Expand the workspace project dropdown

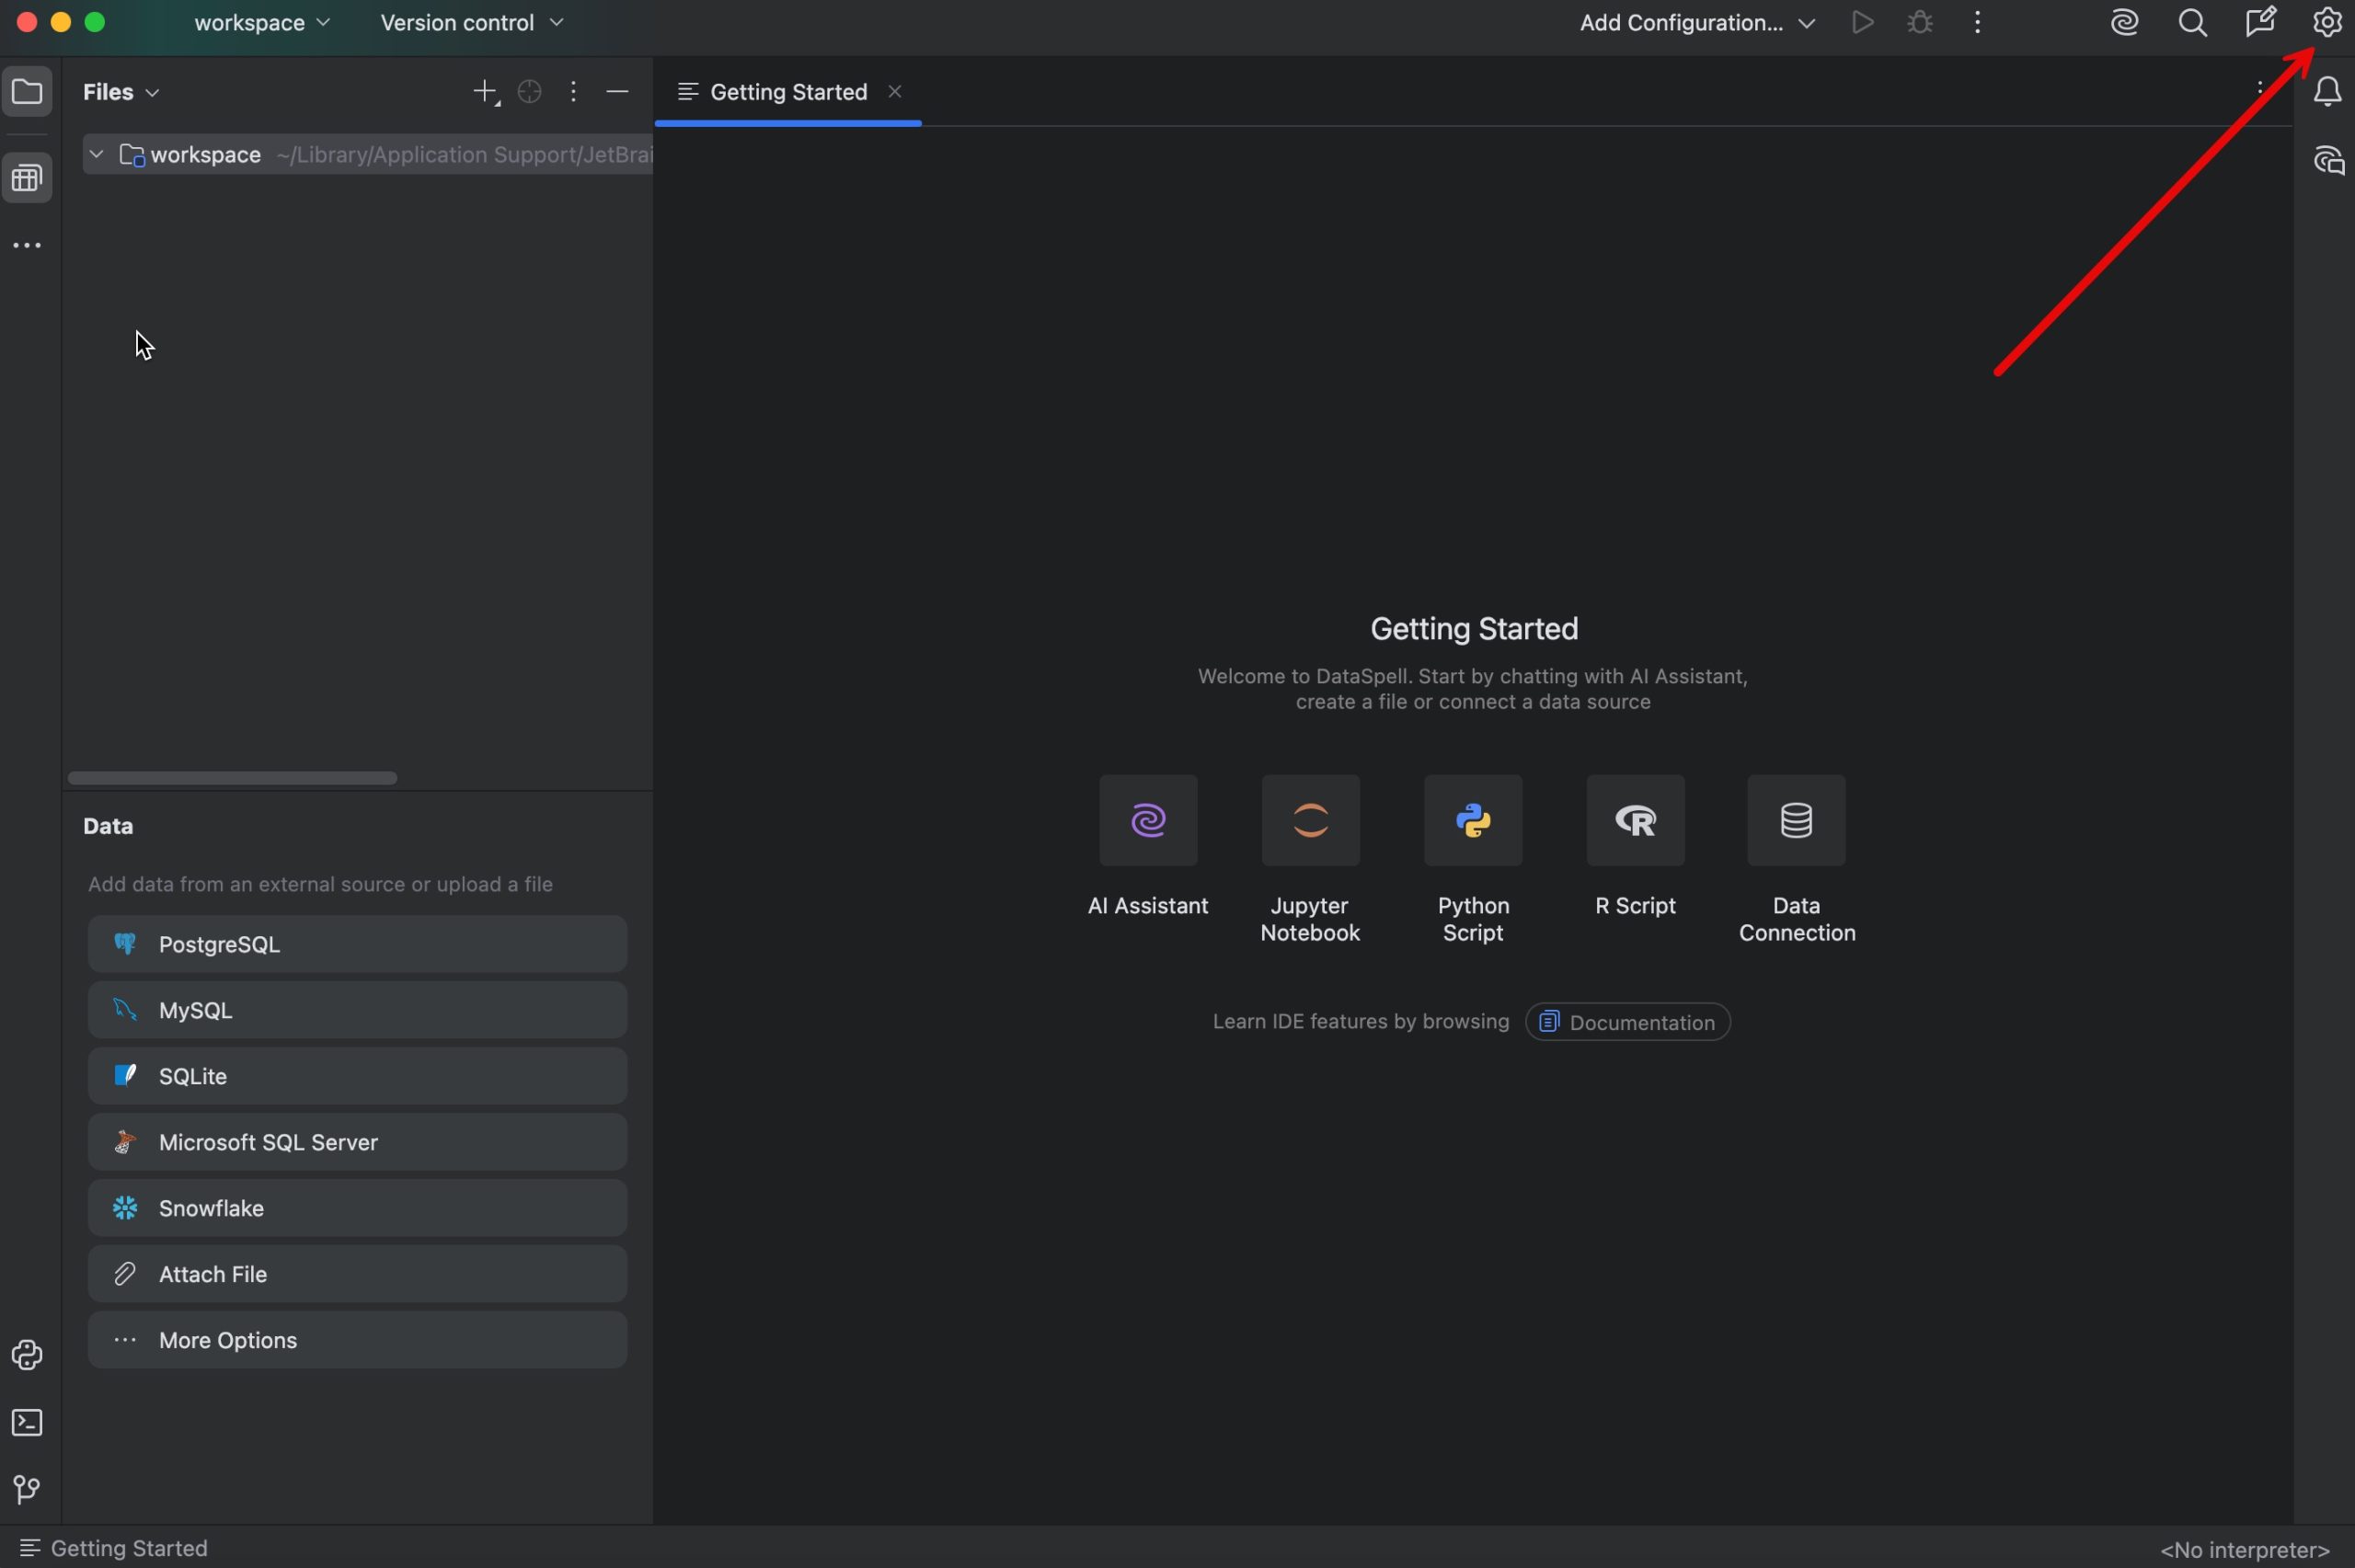tap(262, 23)
